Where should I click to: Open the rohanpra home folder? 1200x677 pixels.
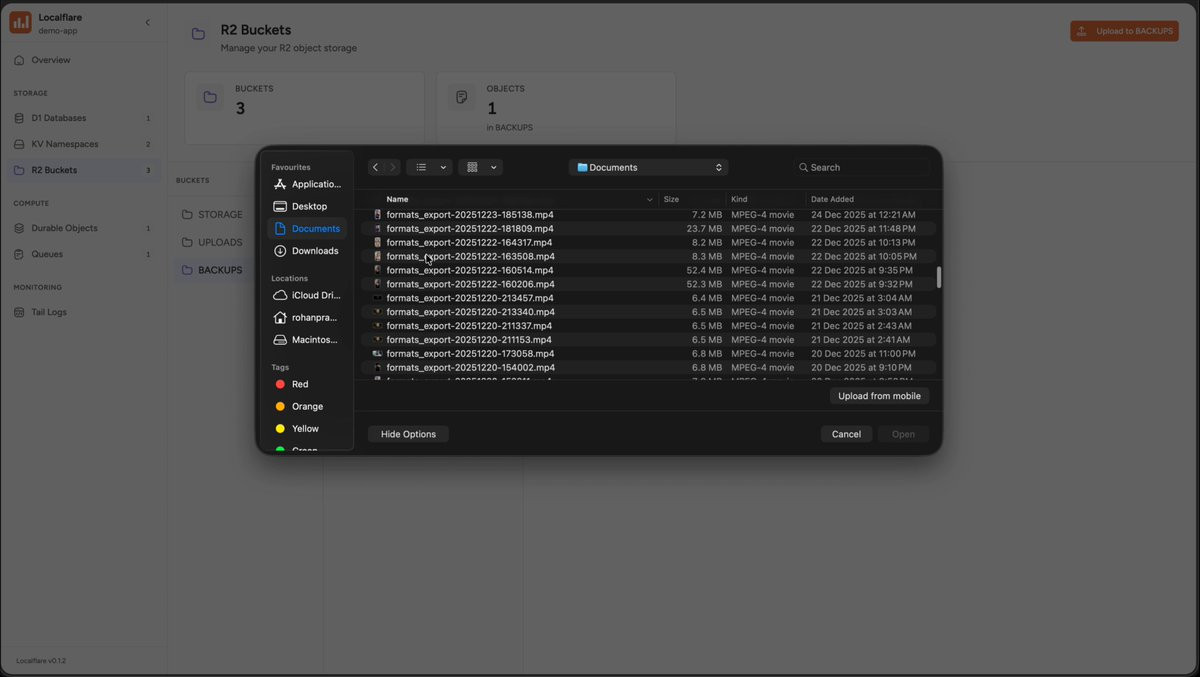pos(307,317)
